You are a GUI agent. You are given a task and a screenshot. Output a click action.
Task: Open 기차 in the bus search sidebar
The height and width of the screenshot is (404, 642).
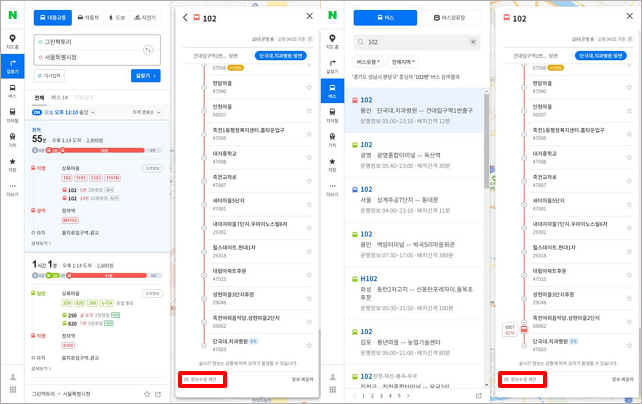(332, 140)
